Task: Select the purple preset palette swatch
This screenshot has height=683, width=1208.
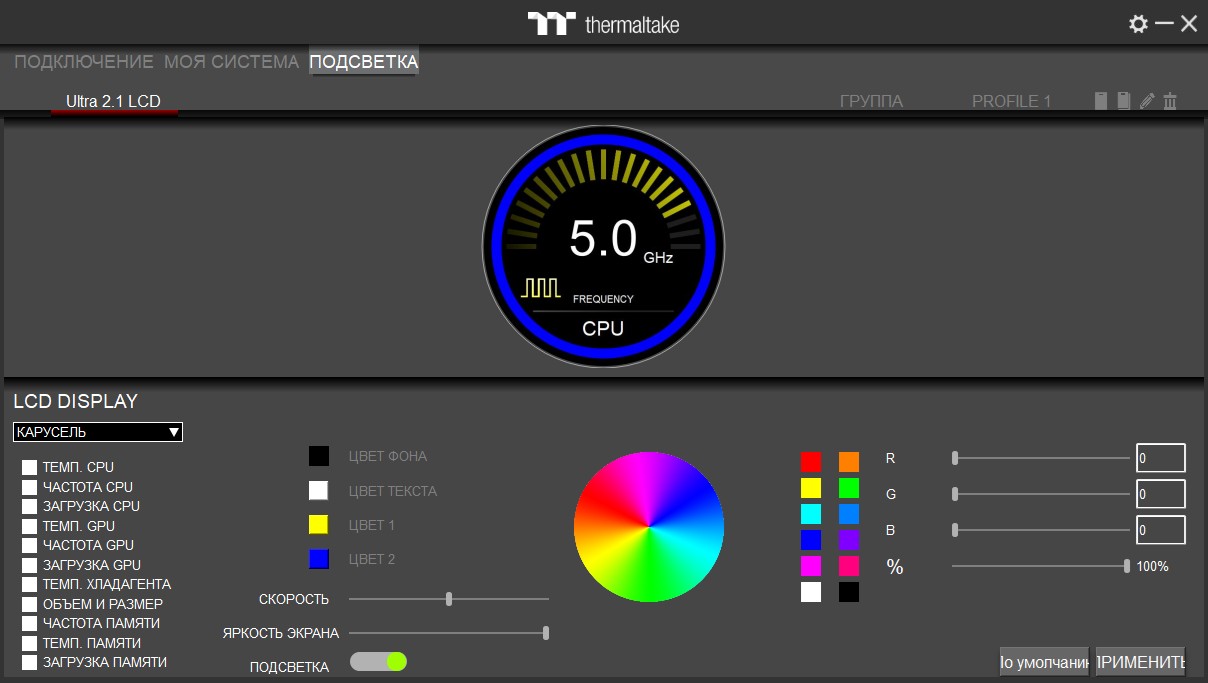Action: tap(849, 540)
